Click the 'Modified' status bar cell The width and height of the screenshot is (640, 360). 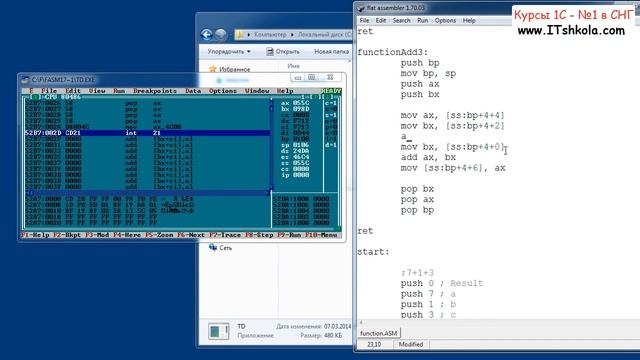coord(411,344)
